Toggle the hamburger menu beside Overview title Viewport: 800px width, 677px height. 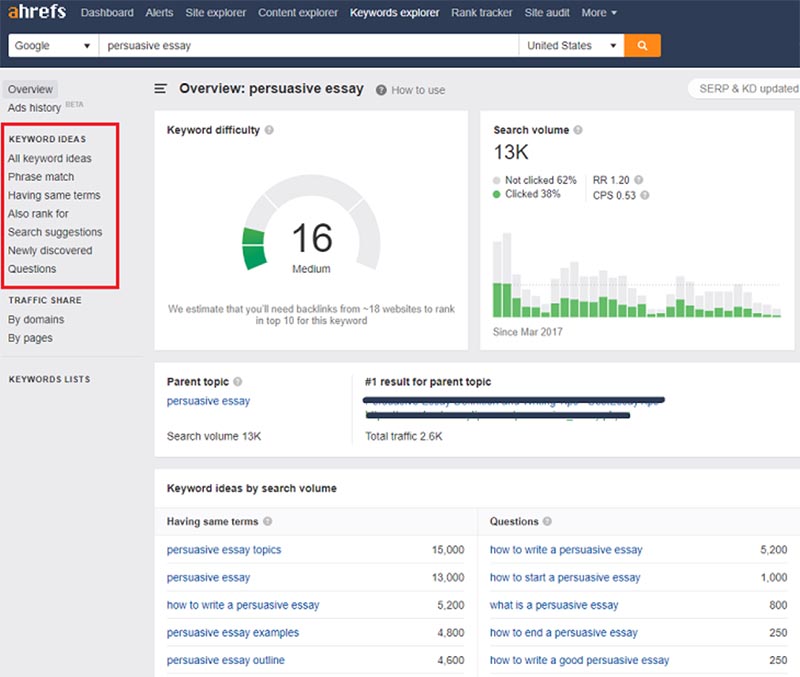point(161,89)
